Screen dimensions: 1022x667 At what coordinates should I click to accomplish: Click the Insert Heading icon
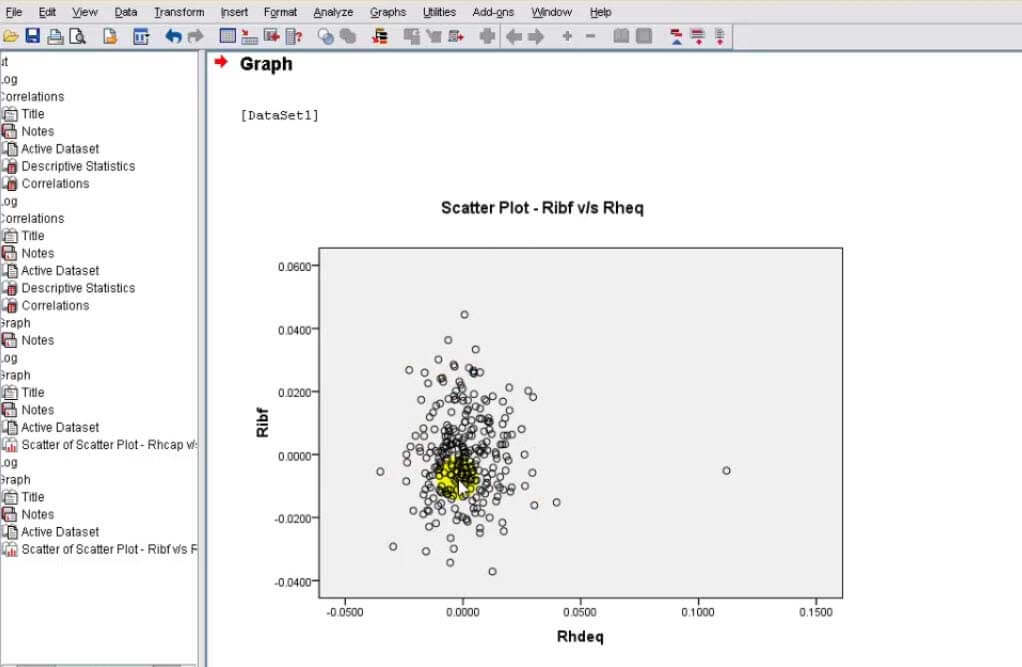coord(676,37)
